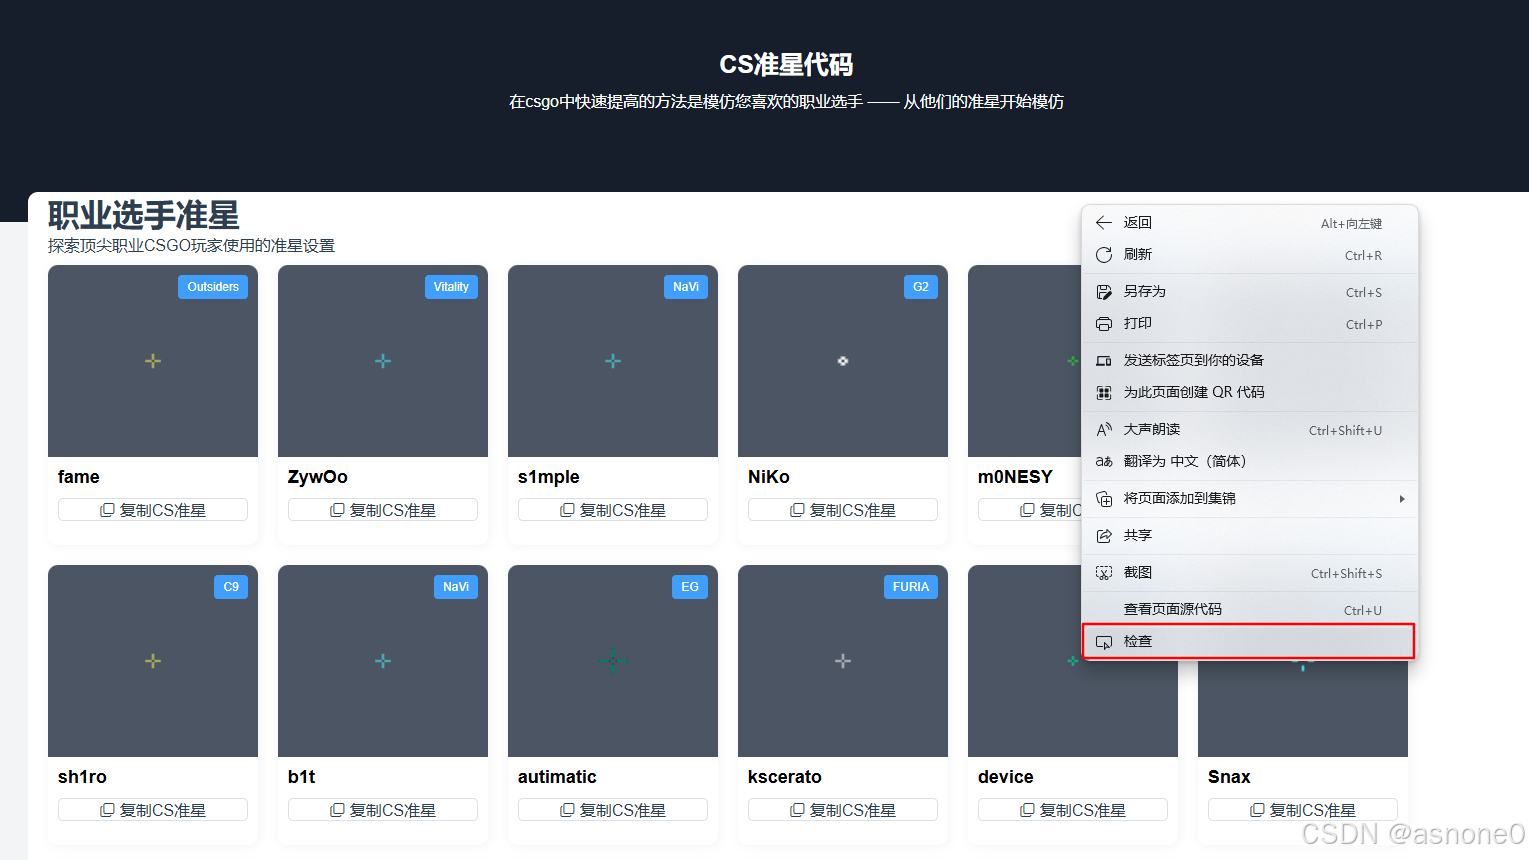Image resolution: width=1529 pixels, height=860 pixels.
Task: Click the page title CS准星代码
Action: [x=786, y=65]
